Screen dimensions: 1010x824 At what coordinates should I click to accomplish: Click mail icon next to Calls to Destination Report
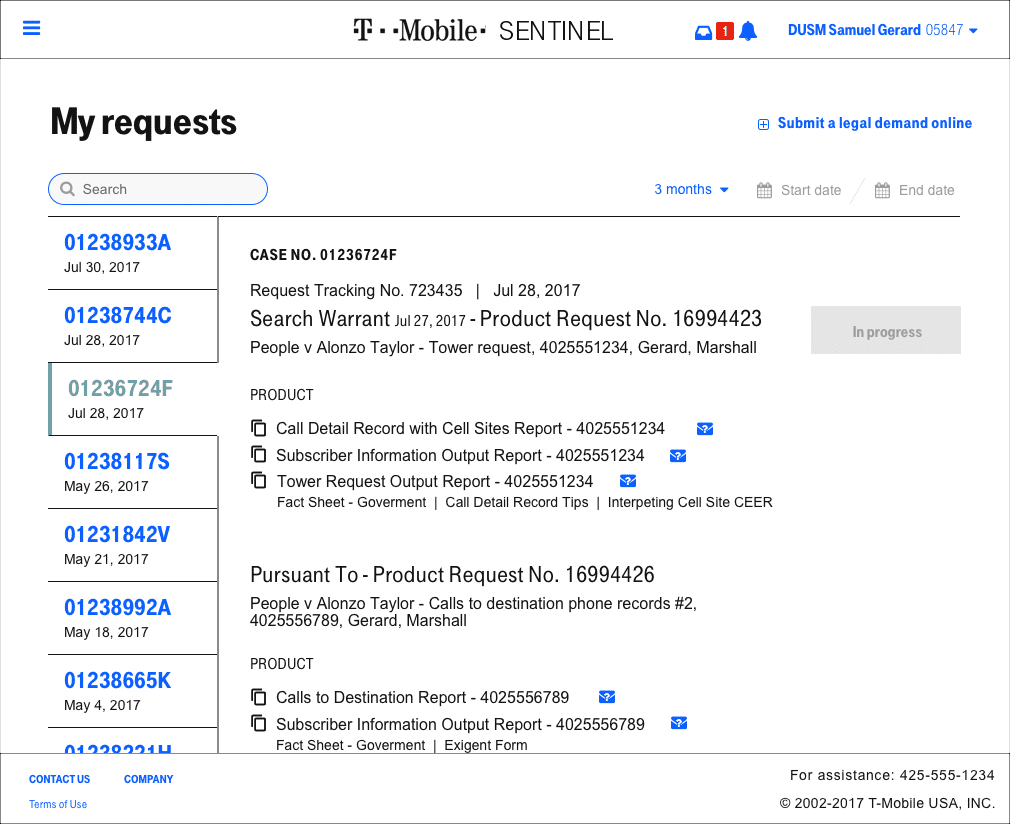pyautogui.click(x=606, y=697)
